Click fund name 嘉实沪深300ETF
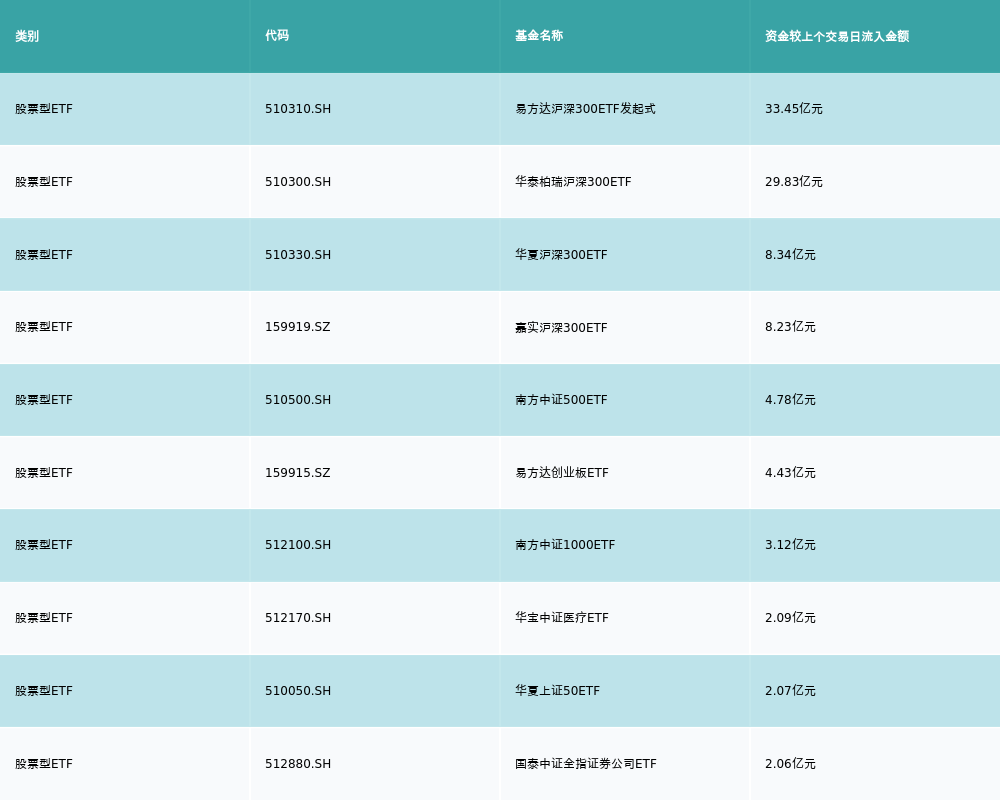Viewport: 1000px width, 800px height. (x=561, y=327)
